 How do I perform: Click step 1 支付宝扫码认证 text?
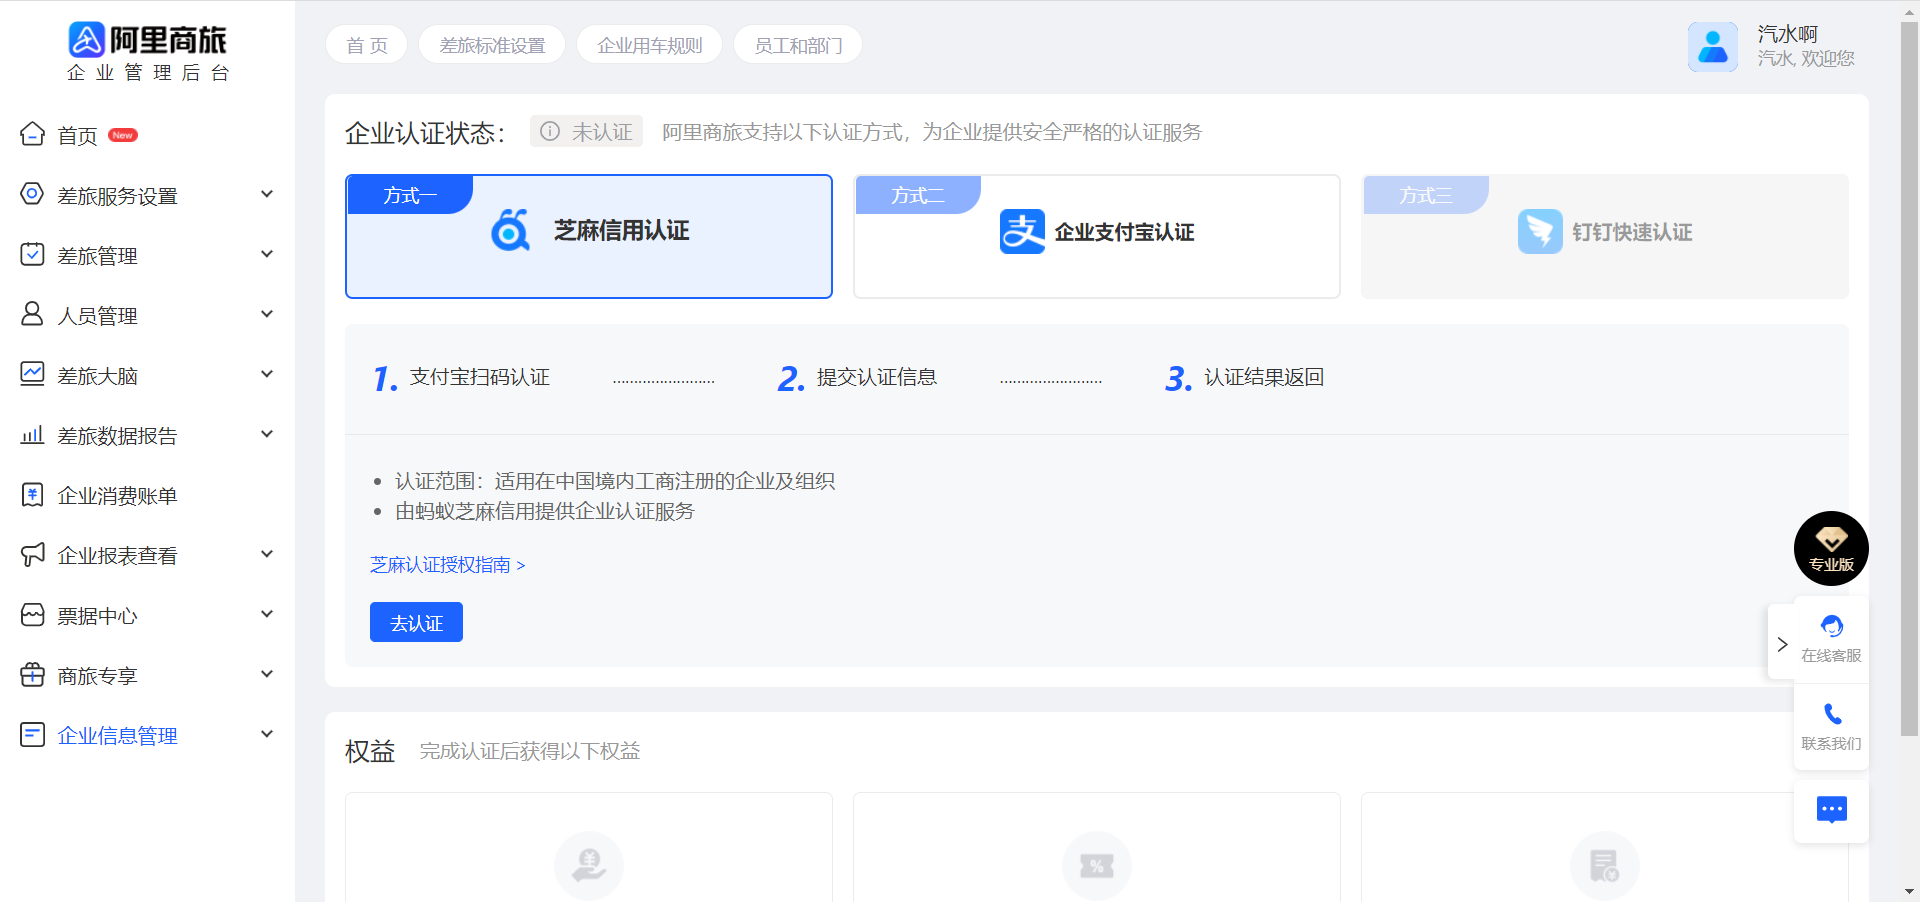(480, 377)
